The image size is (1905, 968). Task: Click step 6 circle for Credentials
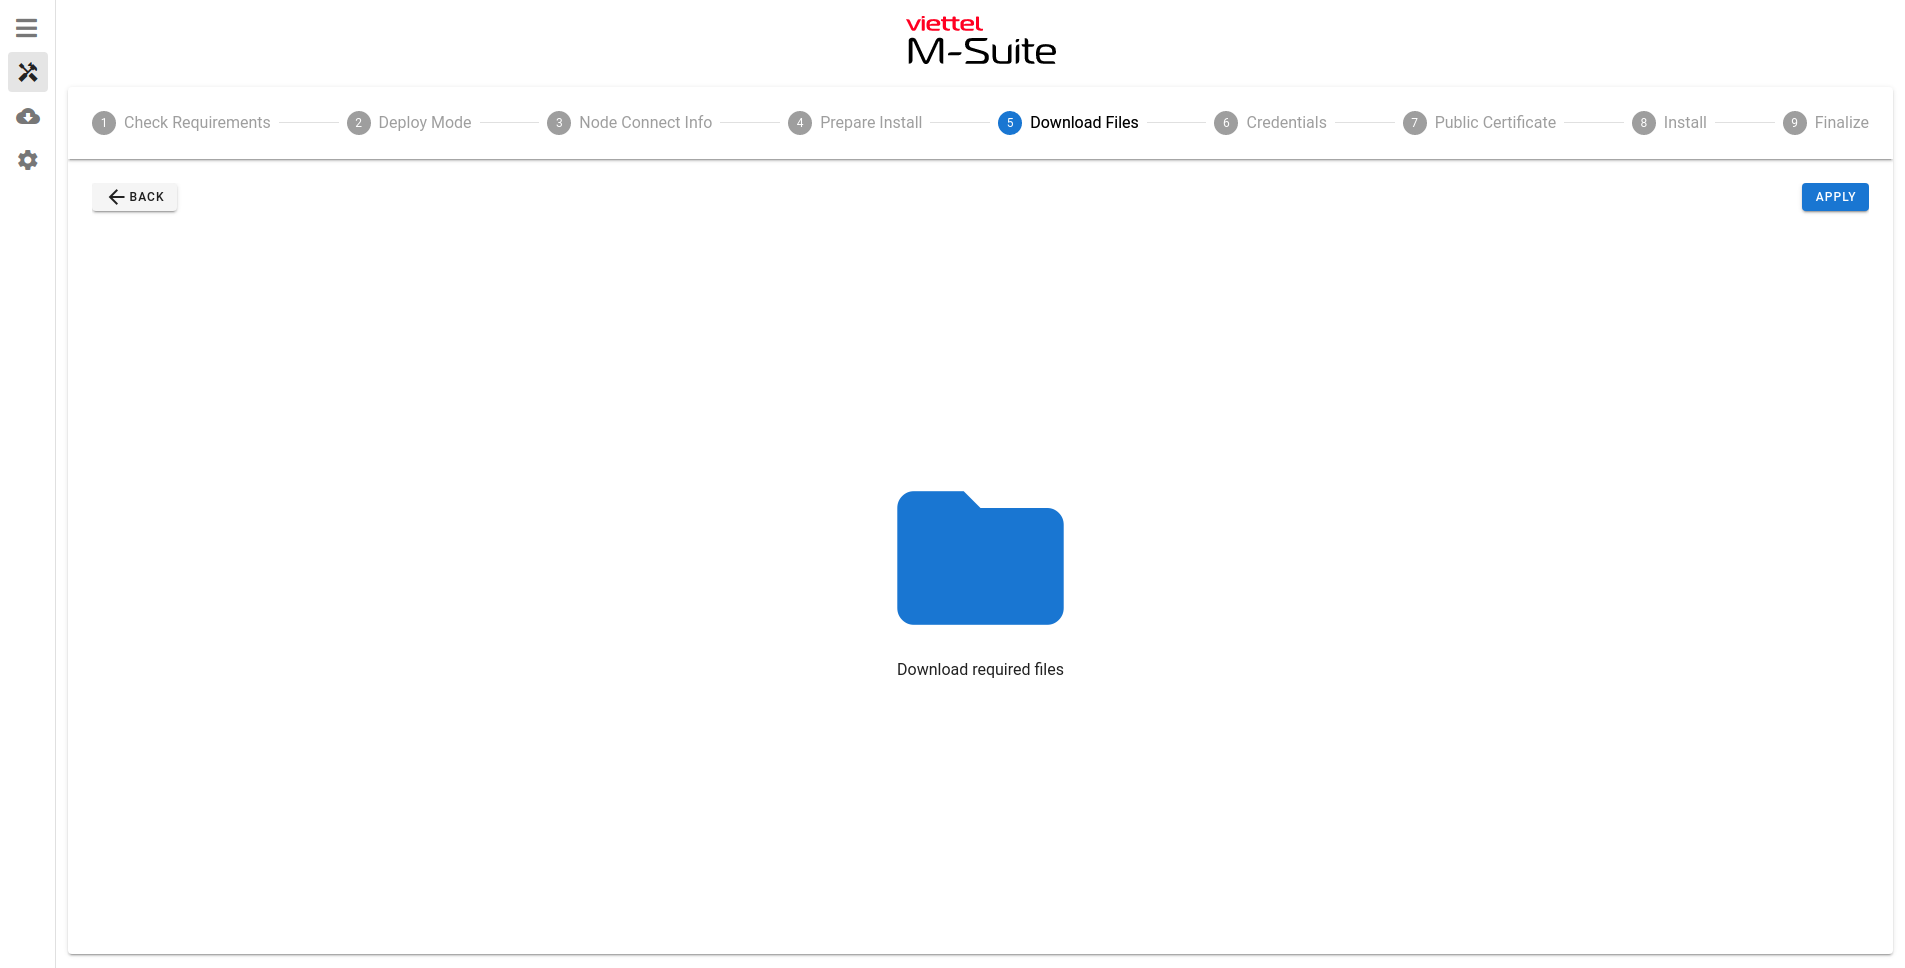[x=1226, y=123]
